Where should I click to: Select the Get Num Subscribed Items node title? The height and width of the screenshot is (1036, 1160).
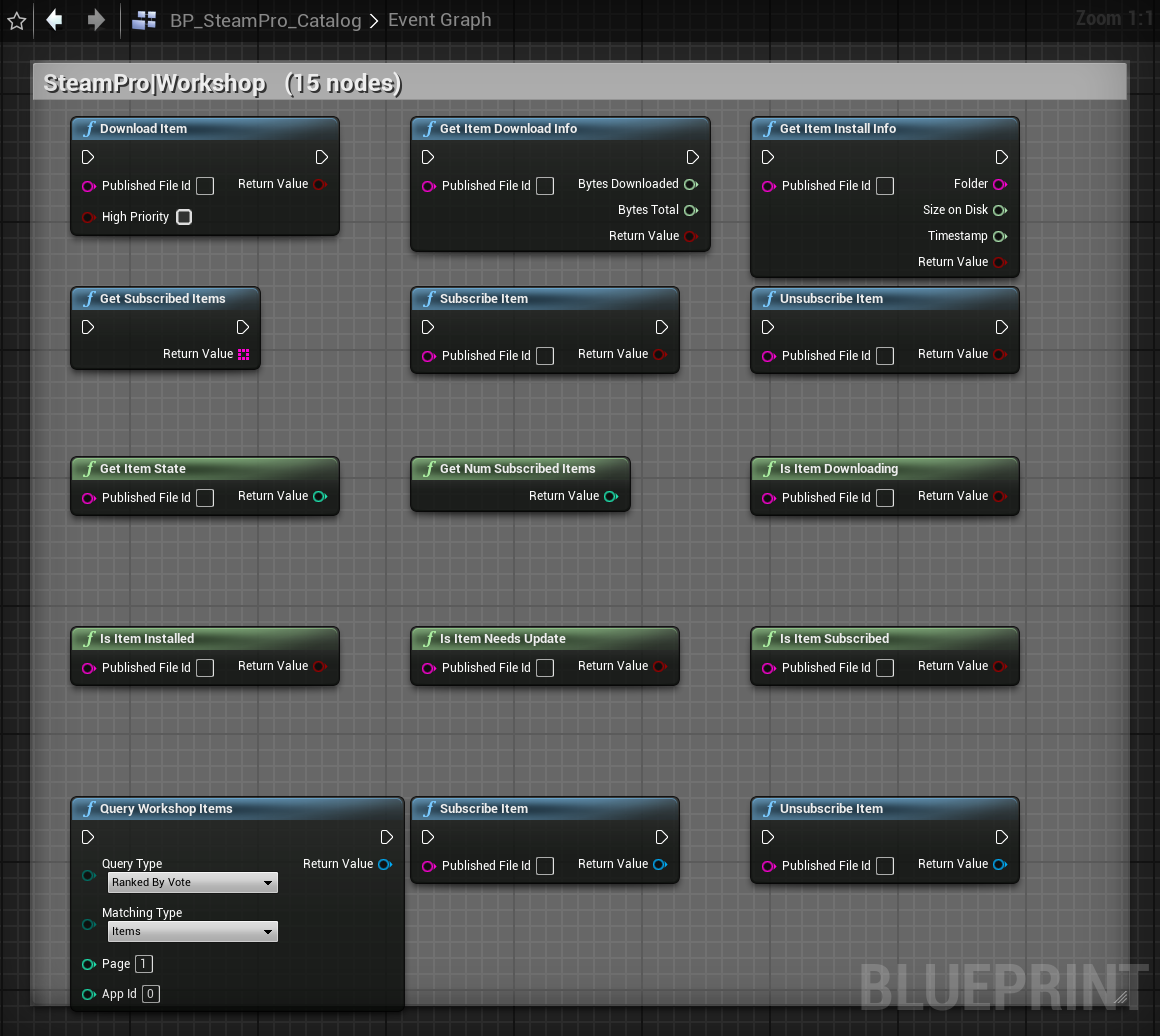pos(517,469)
